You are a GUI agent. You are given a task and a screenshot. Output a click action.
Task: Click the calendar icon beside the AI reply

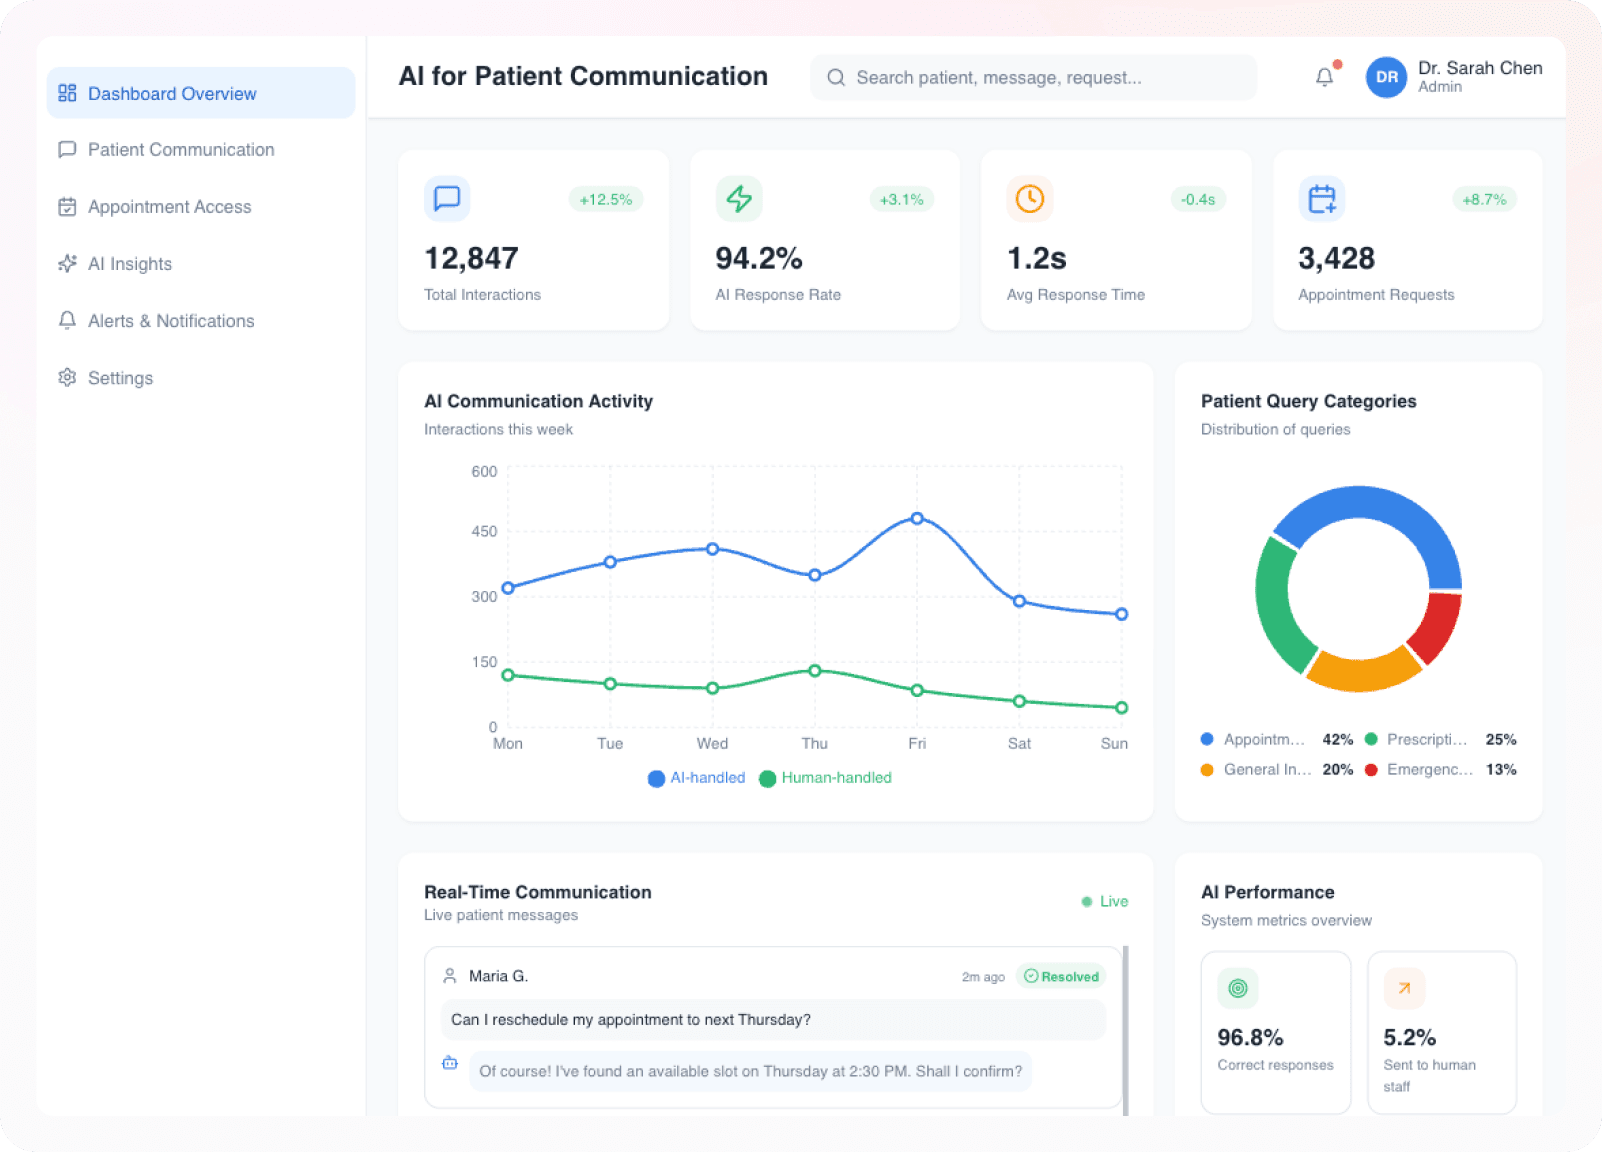449,1065
